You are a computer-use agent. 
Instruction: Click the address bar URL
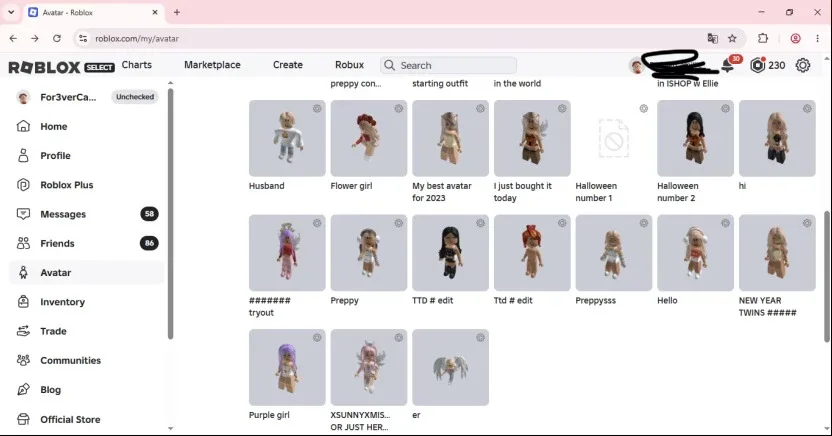click(137, 38)
